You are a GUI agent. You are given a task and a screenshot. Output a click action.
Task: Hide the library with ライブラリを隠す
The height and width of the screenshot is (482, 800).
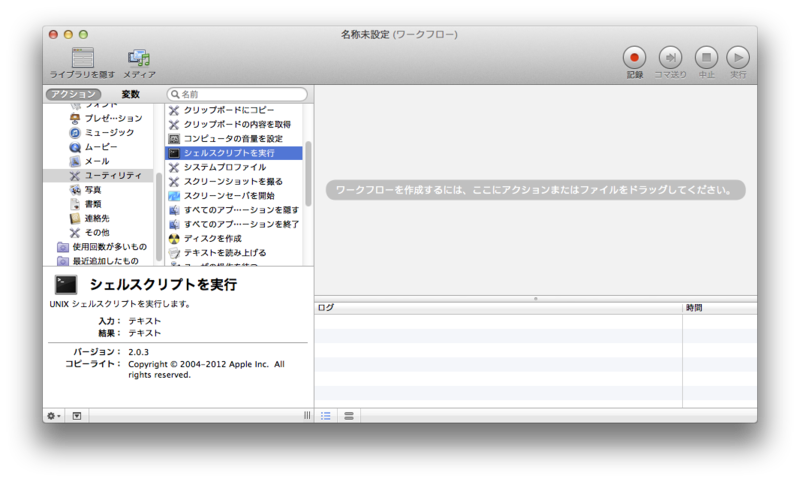[83, 63]
